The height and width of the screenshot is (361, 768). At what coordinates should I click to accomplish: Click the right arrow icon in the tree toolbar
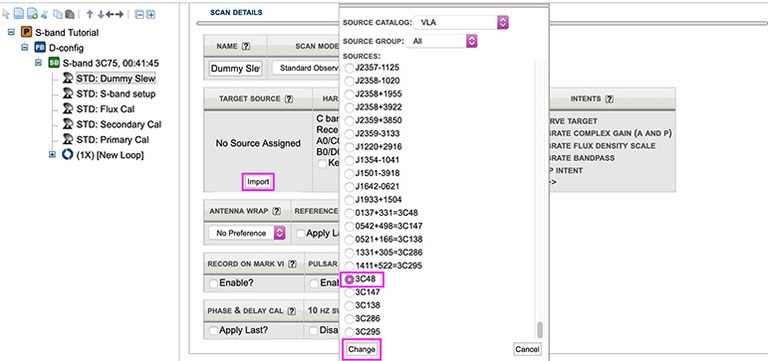(x=119, y=14)
